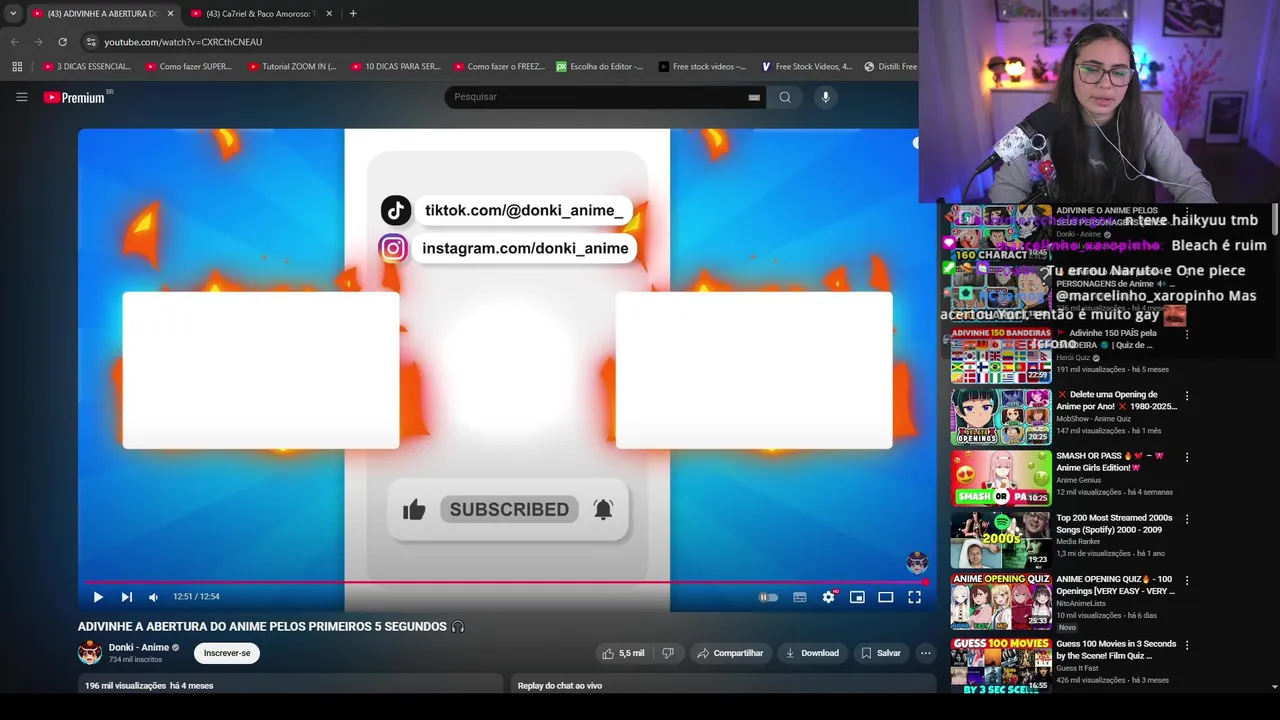Image resolution: width=1280 pixels, height=720 pixels.
Task: Play the paused video
Action: point(98,597)
